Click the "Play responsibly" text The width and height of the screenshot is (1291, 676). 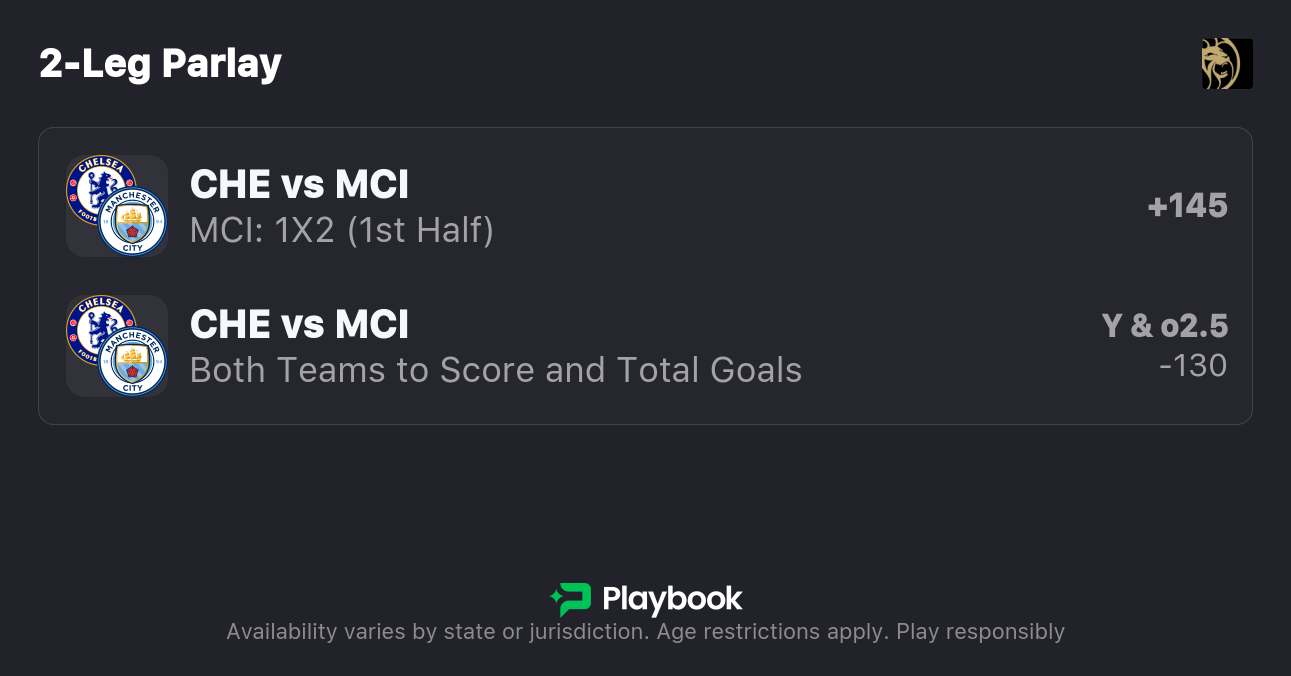click(x=980, y=632)
